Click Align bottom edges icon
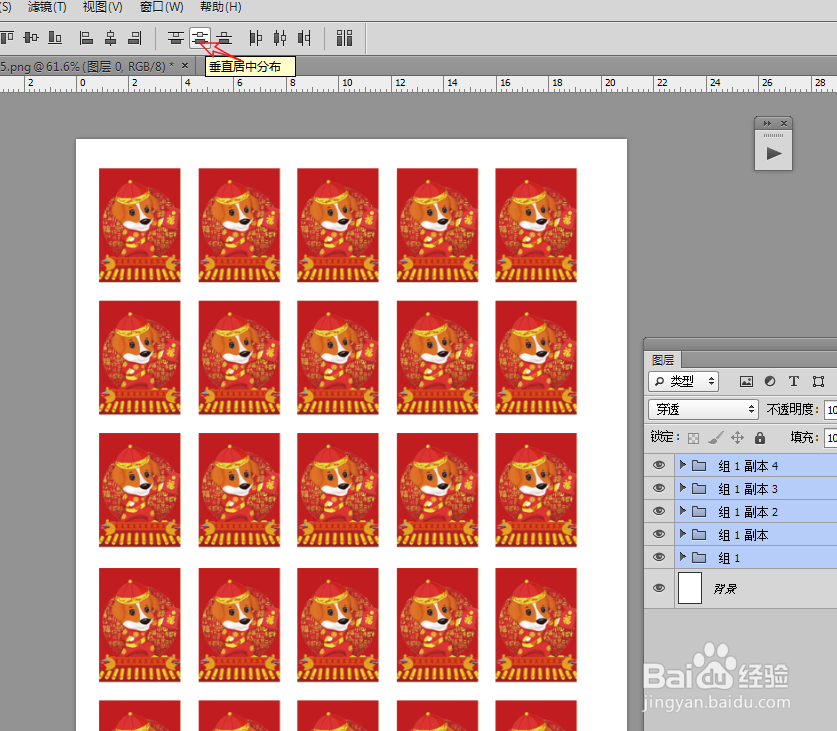 coord(55,37)
